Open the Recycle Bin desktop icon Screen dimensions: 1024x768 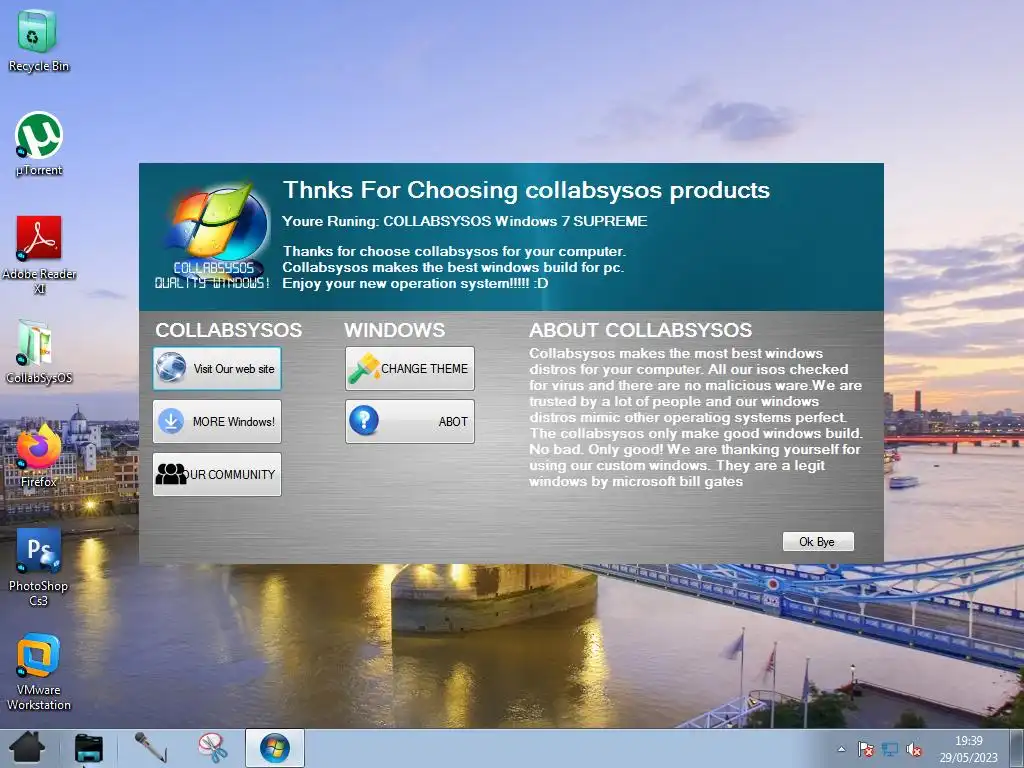(38, 40)
